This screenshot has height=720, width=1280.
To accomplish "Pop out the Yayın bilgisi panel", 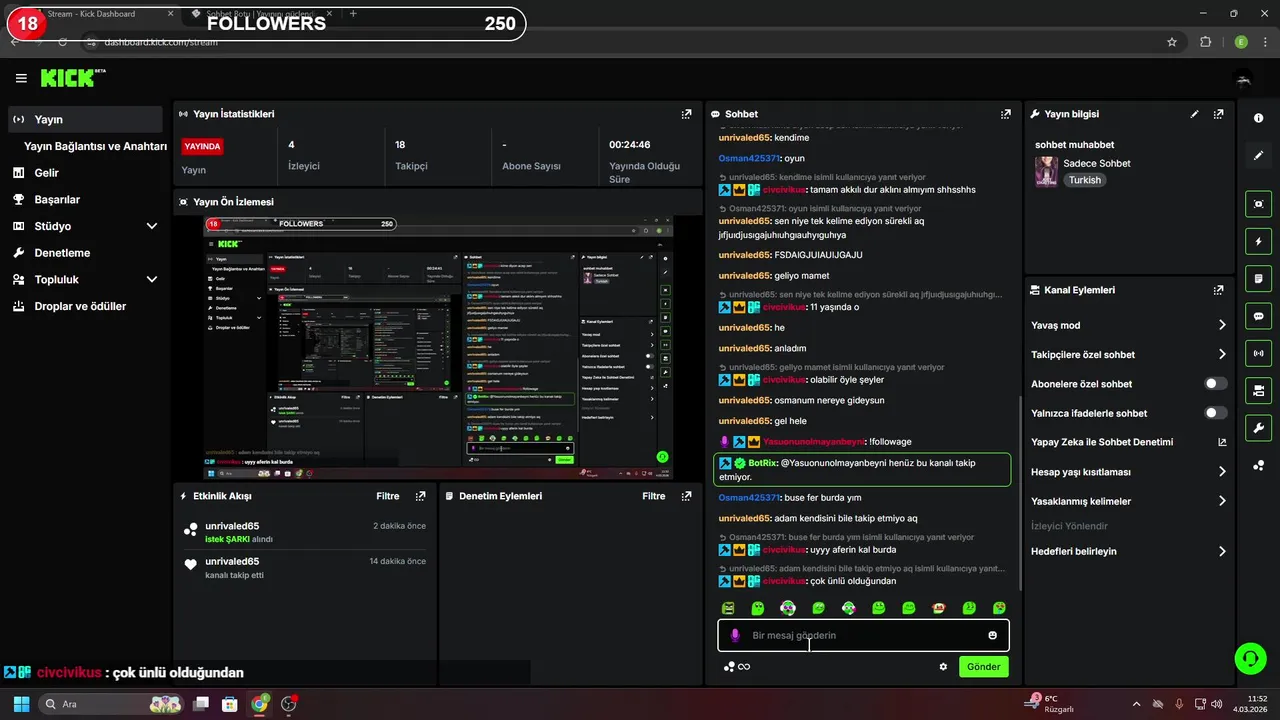I will click(1218, 114).
